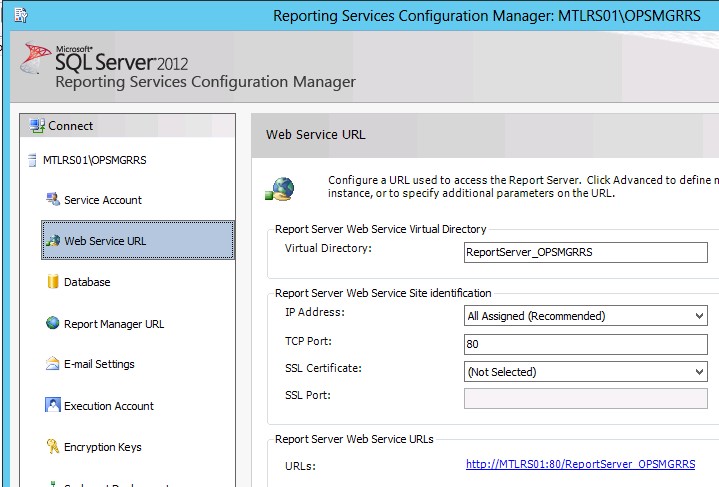Select Web Service URL sidebar item
The image size is (719, 487).
[138, 240]
